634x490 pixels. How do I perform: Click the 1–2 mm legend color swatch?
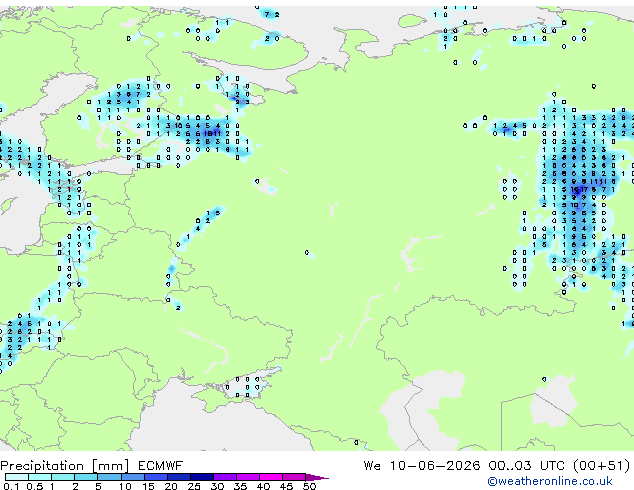tap(63, 477)
